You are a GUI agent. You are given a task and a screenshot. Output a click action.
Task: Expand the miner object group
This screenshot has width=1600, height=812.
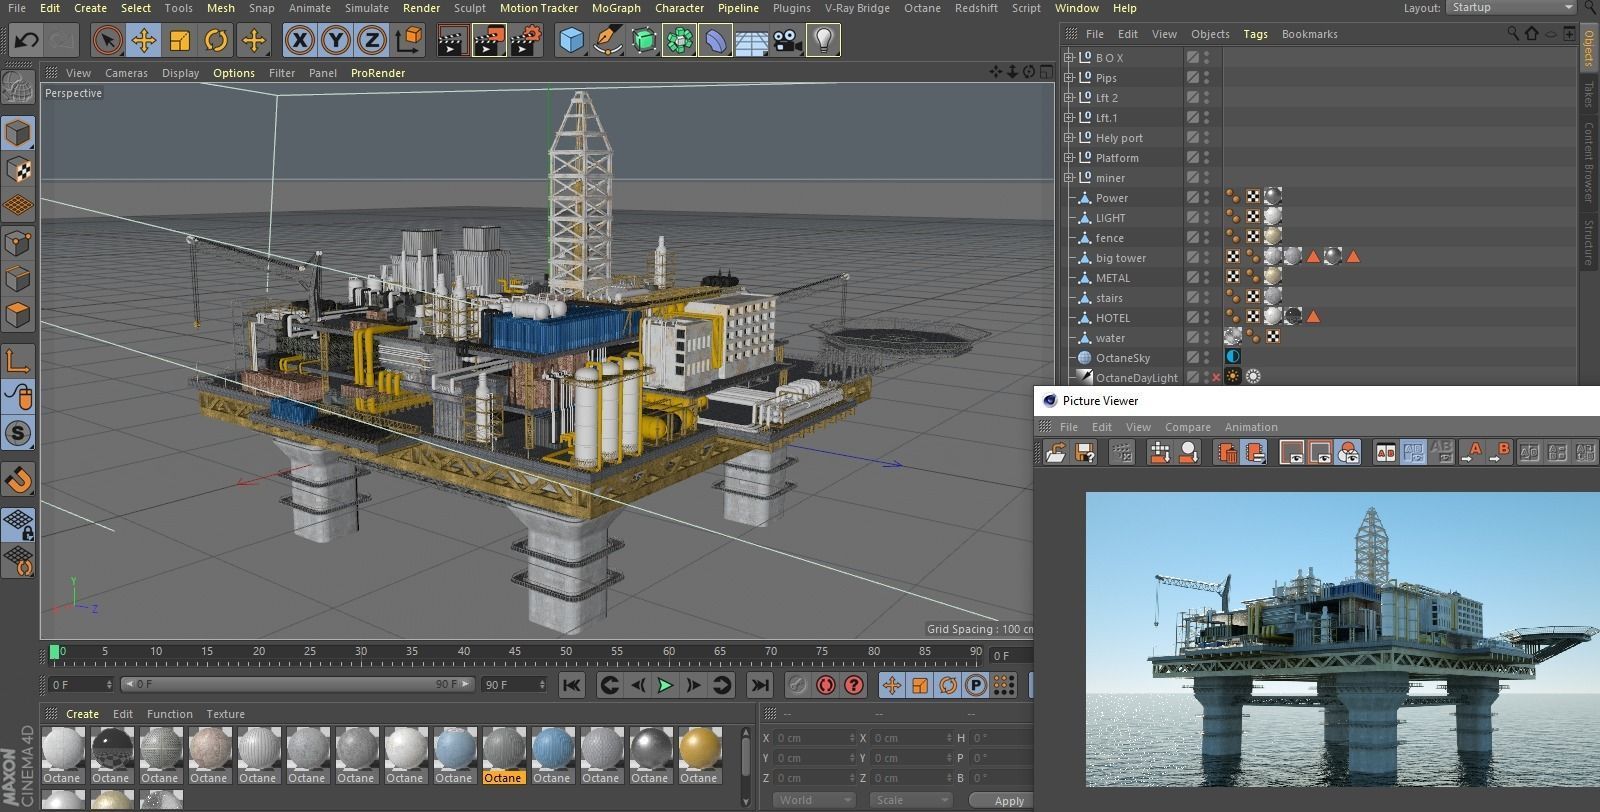tap(1069, 178)
